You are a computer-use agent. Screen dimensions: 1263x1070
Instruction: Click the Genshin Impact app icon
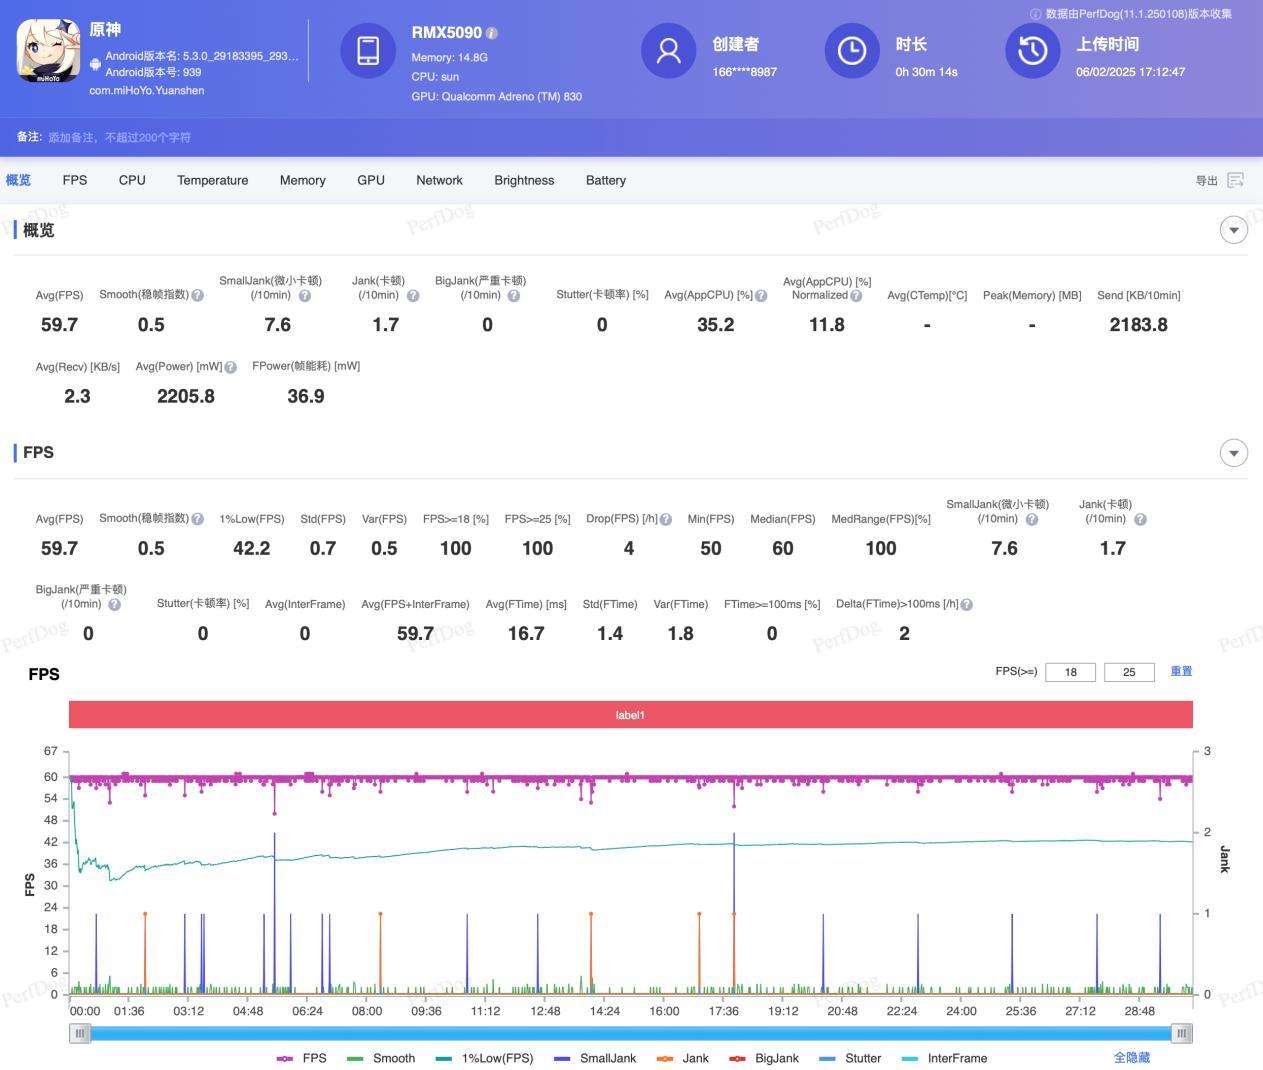pyautogui.click(x=48, y=50)
